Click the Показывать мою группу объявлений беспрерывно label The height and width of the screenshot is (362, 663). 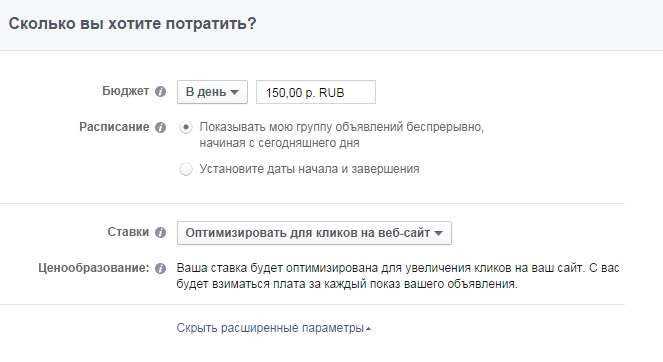pyautogui.click(x=342, y=135)
